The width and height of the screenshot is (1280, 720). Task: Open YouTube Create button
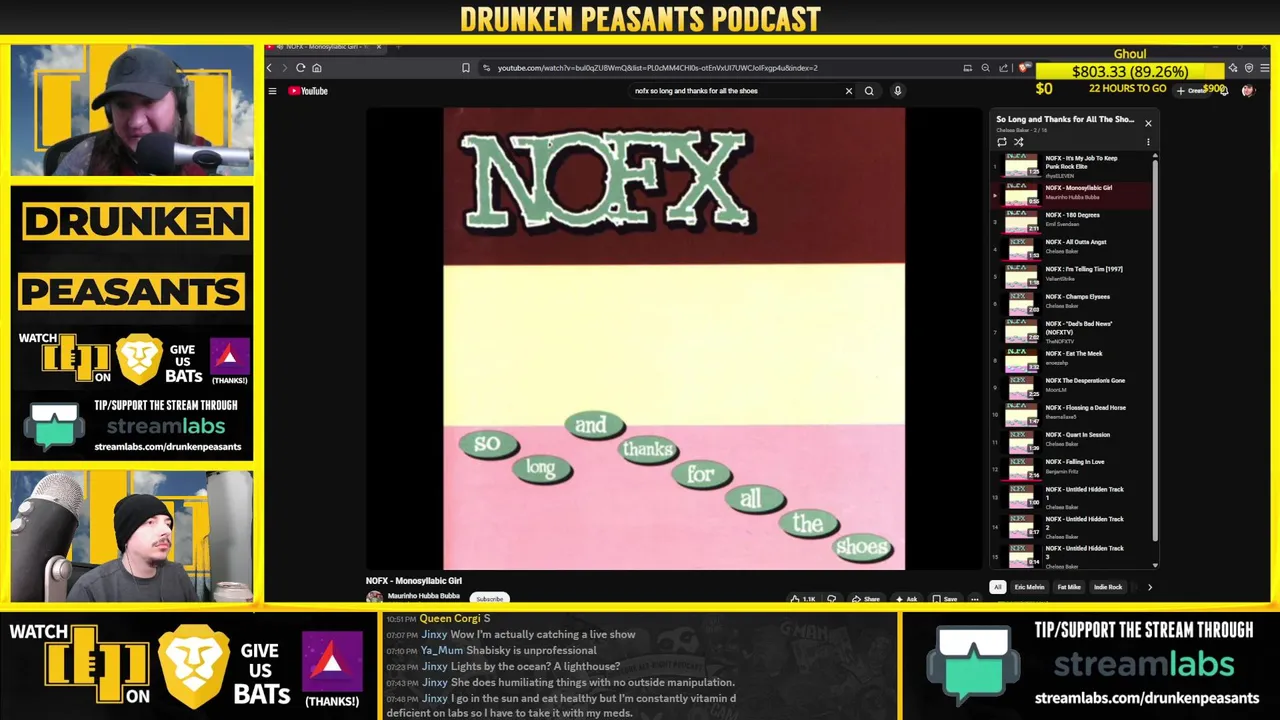(1190, 91)
